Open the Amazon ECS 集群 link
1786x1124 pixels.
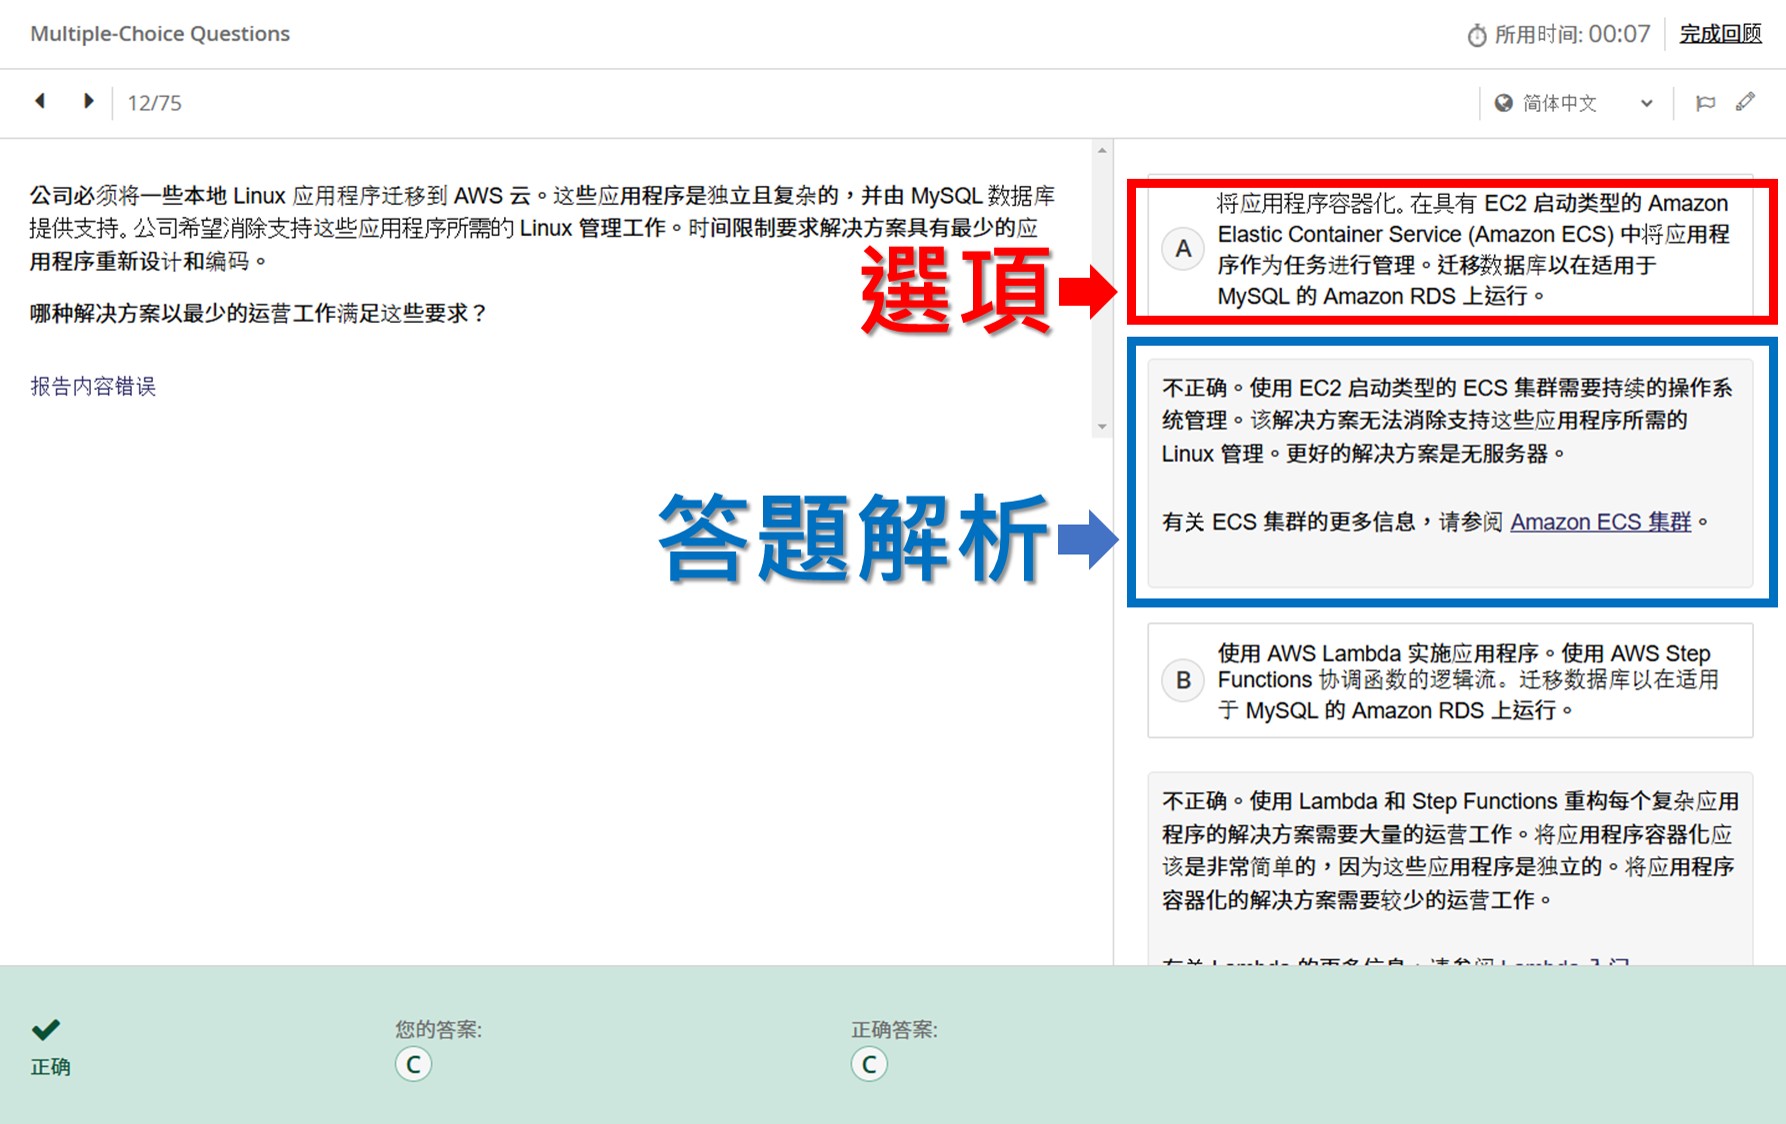1600,522
